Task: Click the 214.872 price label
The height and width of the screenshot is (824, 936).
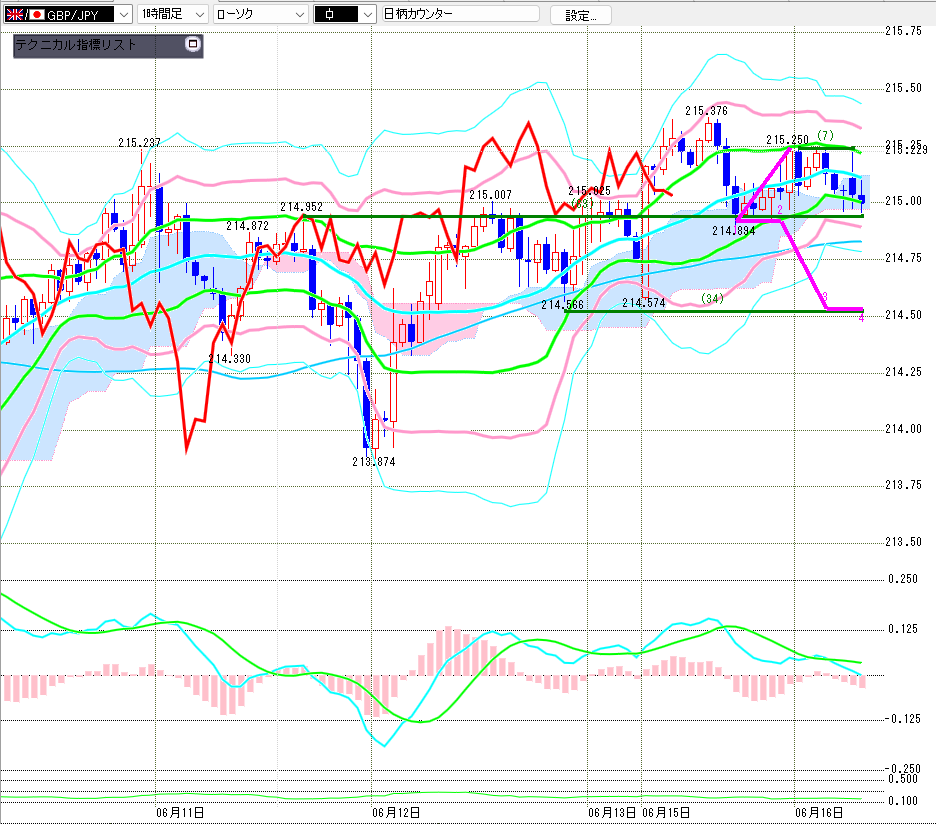Action: (247, 226)
